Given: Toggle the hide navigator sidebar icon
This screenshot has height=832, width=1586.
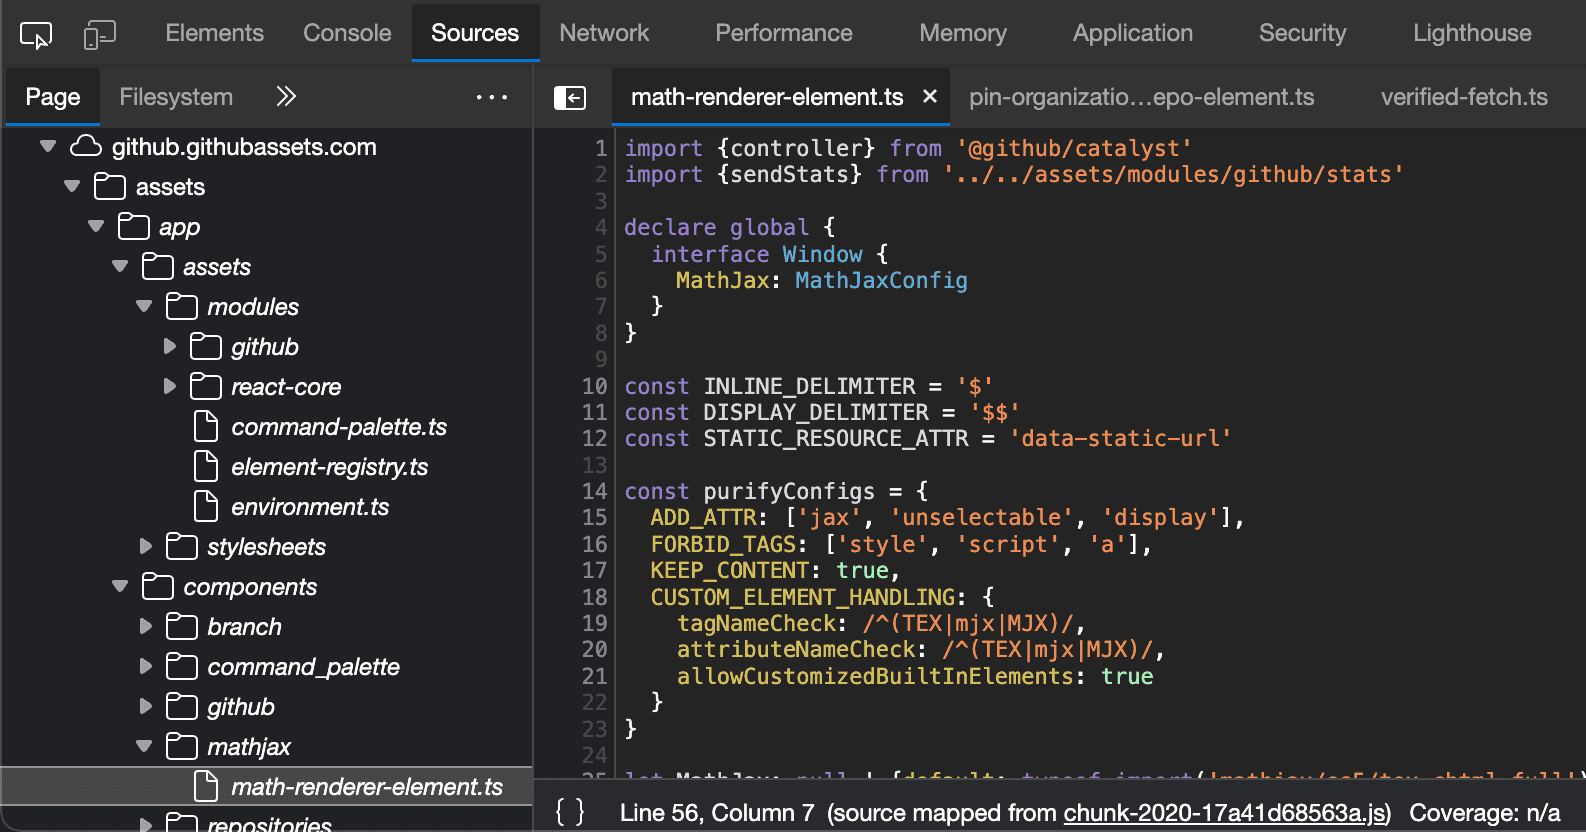Looking at the screenshot, I should (570, 97).
